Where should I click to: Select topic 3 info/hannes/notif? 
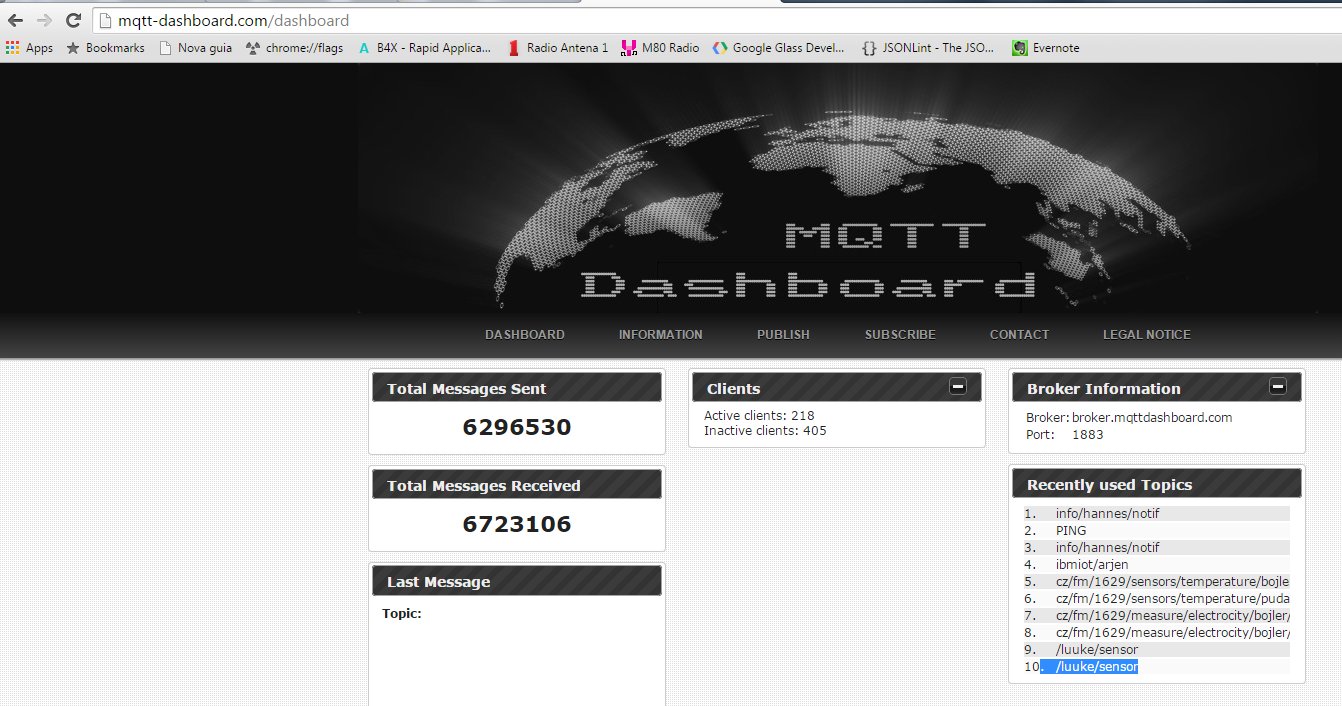click(x=1157, y=548)
